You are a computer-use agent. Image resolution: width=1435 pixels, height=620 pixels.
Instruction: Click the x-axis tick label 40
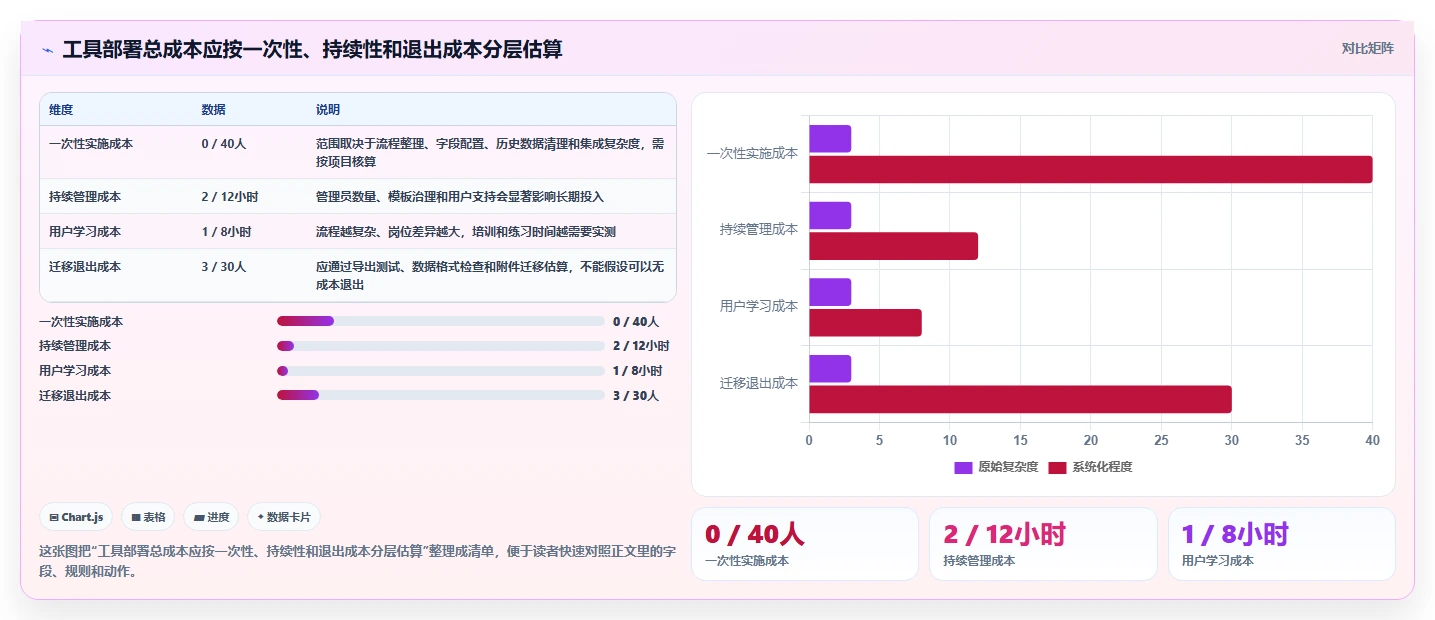1372,440
